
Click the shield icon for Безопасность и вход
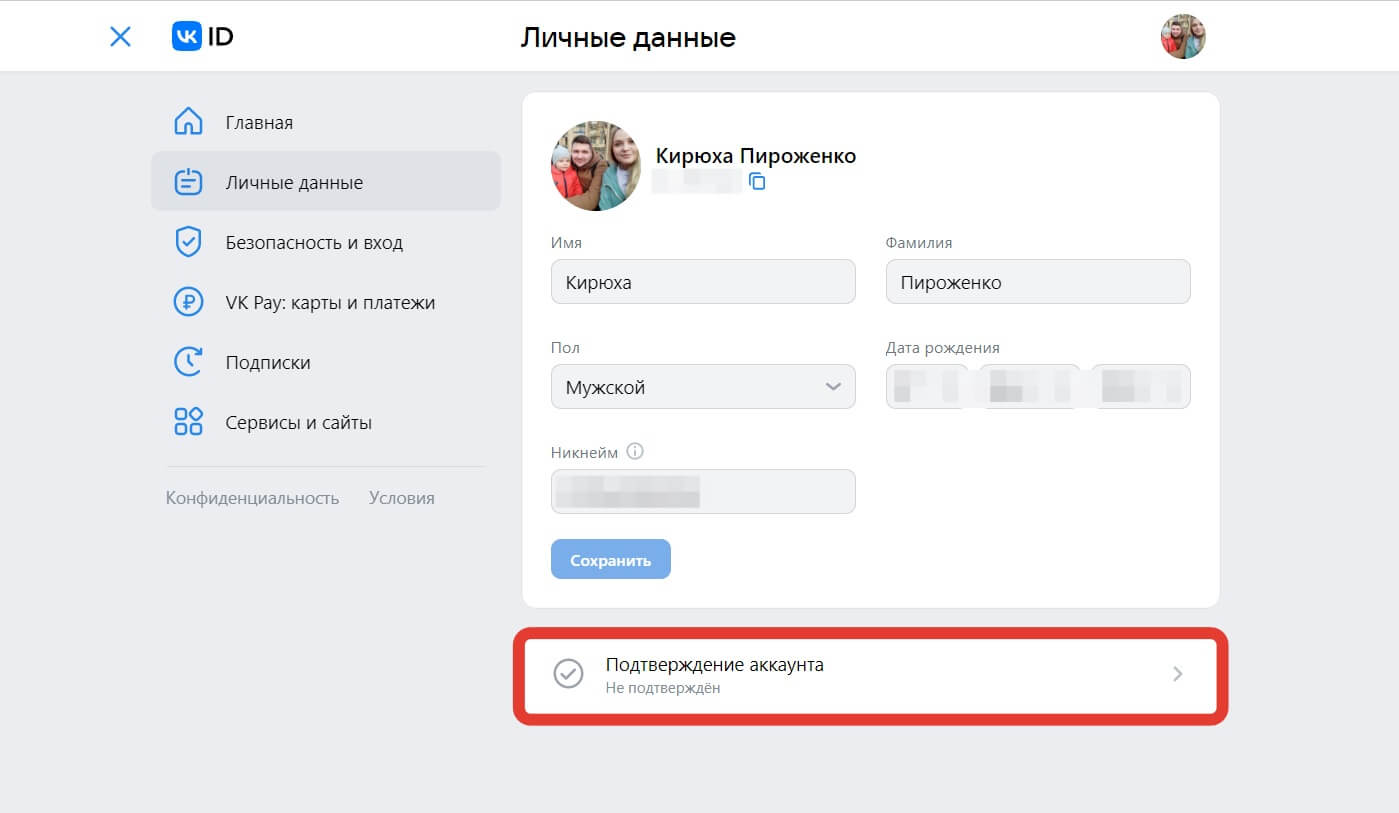188,241
